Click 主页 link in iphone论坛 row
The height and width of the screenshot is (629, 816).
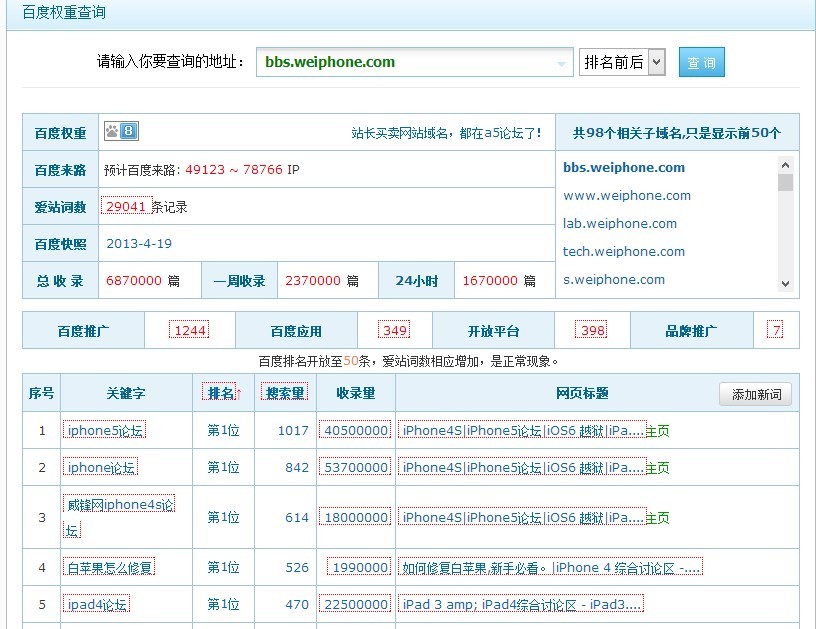(x=658, y=468)
